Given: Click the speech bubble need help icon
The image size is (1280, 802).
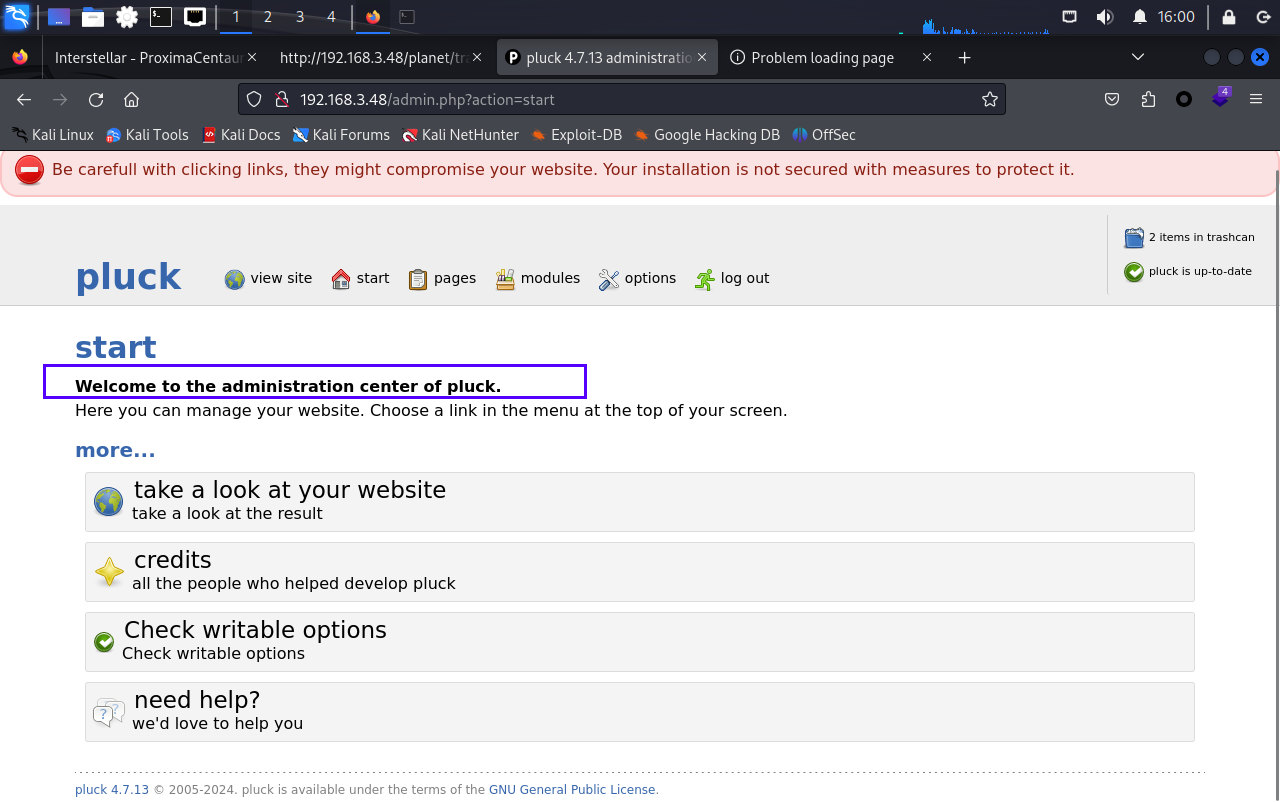Looking at the screenshot, I should tap(109, 712).
